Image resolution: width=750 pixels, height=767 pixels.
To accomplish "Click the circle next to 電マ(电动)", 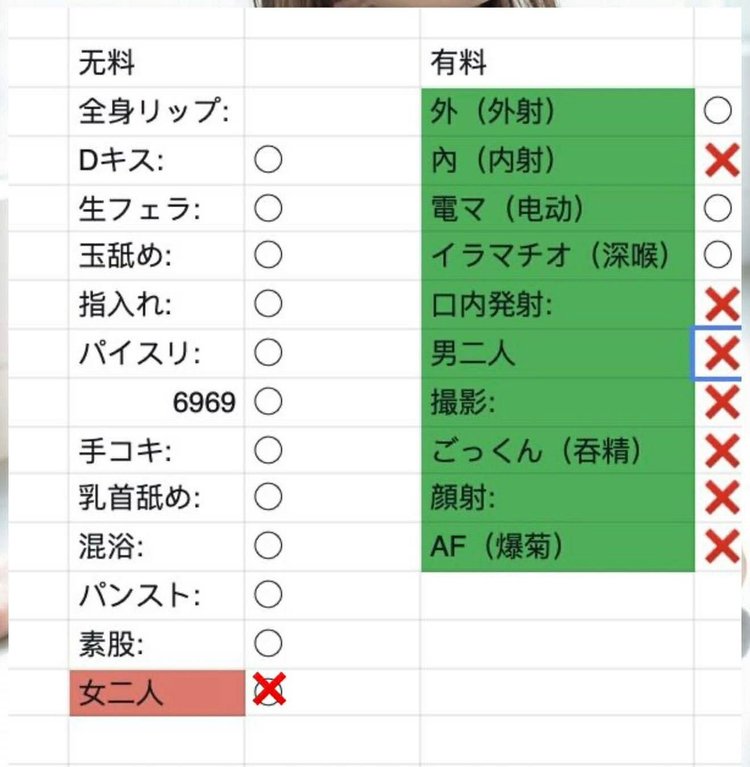I will (718, 208).
